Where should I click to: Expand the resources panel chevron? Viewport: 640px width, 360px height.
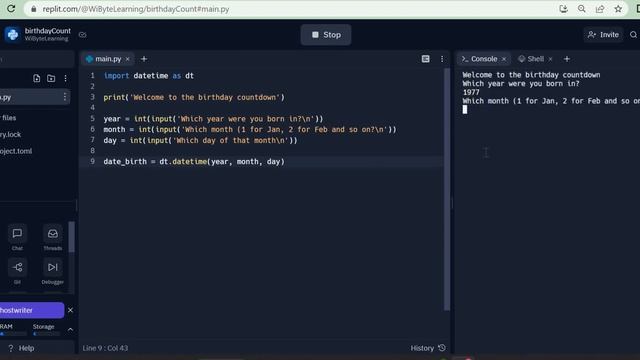point(70,329)
